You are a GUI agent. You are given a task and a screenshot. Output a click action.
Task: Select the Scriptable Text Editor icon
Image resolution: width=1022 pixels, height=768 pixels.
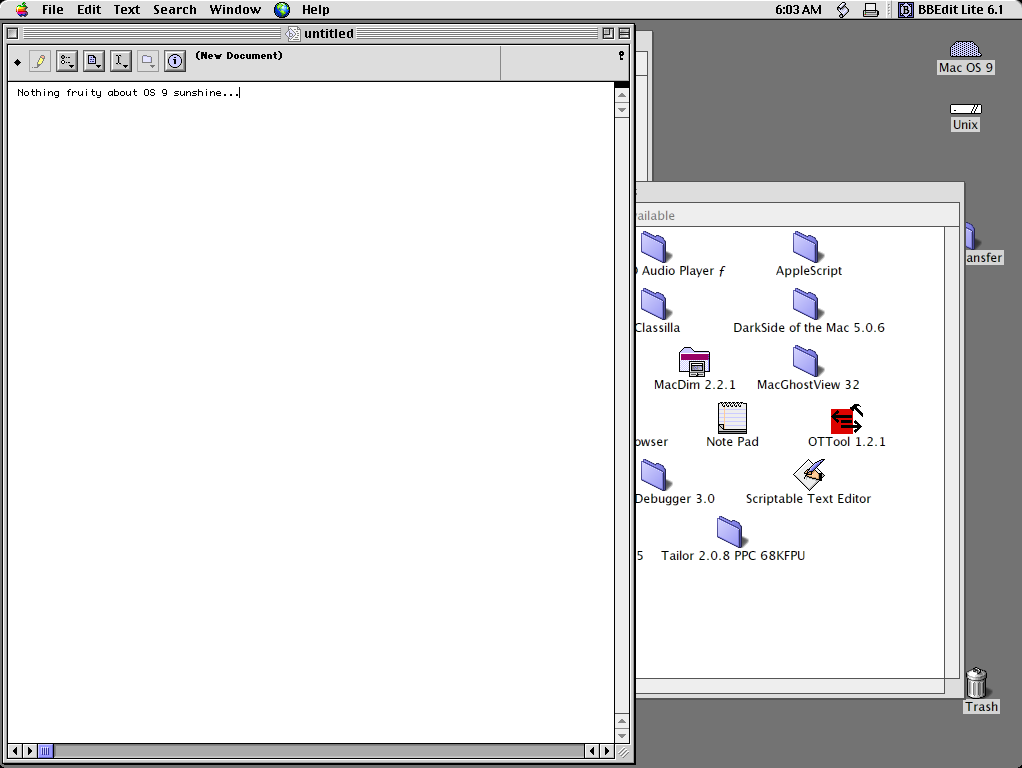(809, 474)
